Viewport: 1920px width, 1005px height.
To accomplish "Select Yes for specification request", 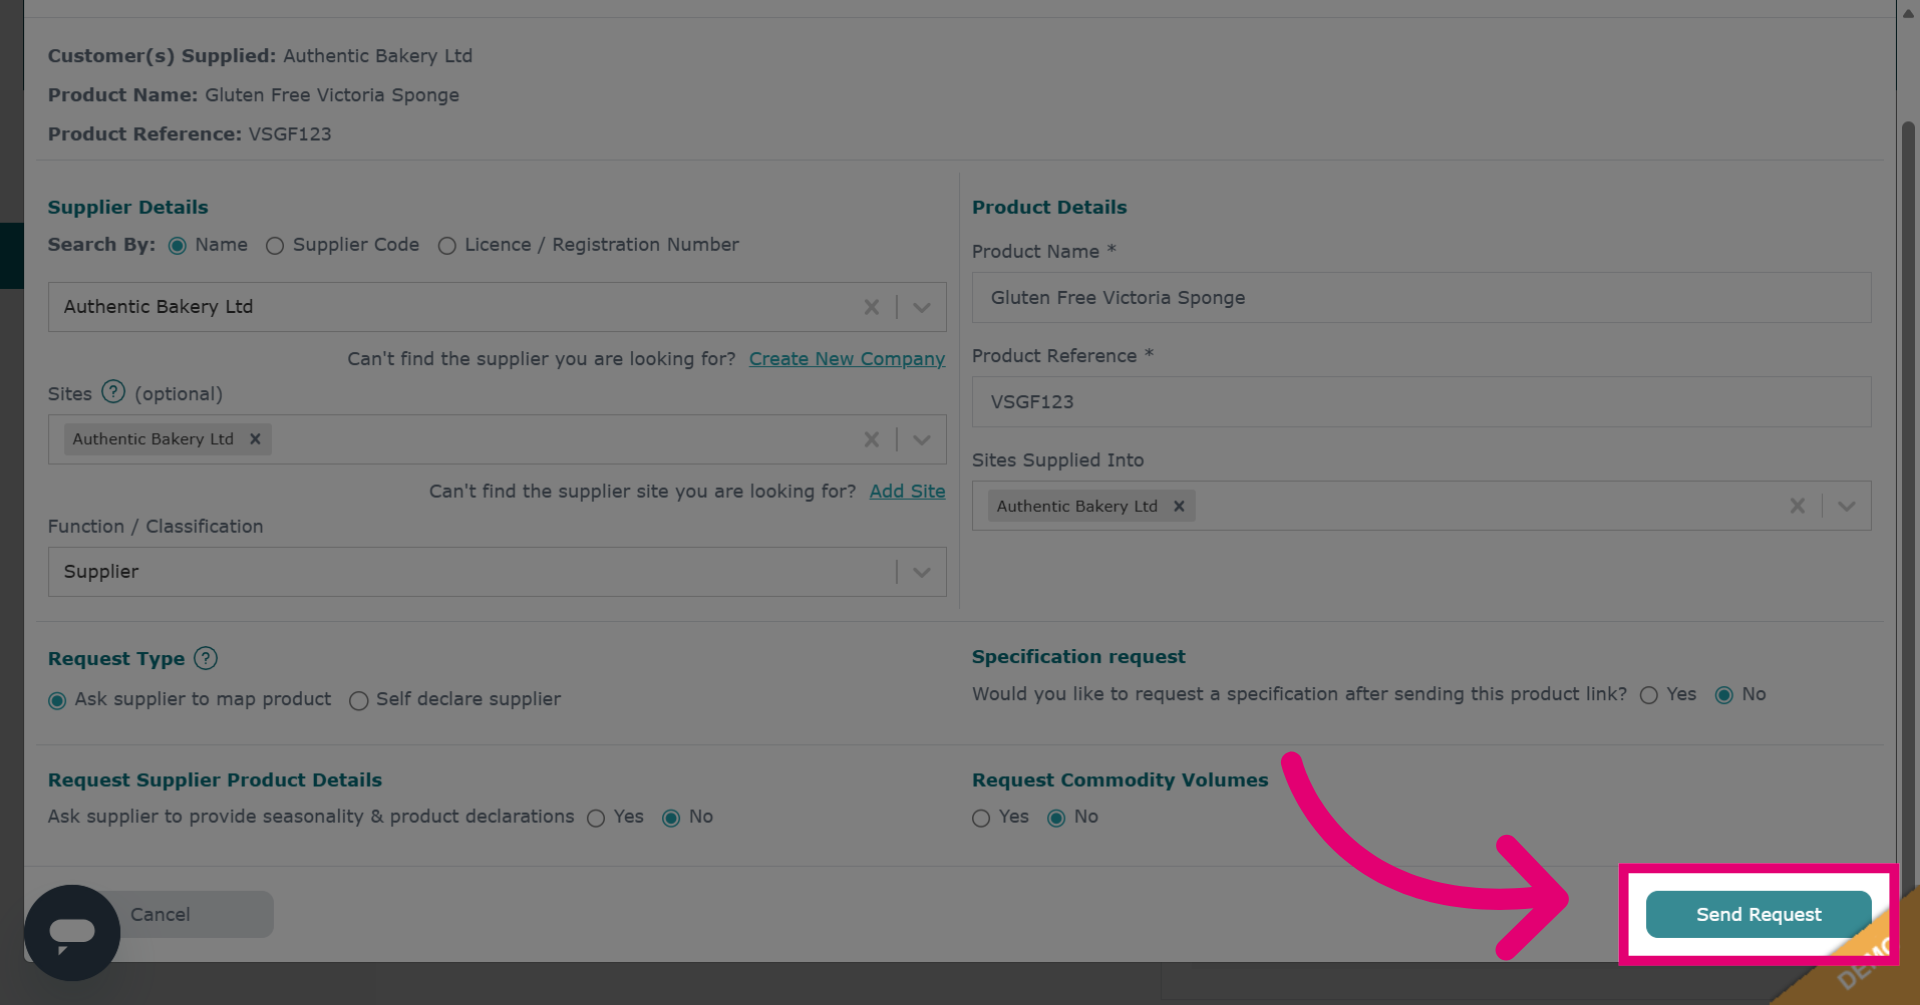I will pos(1649,695).
